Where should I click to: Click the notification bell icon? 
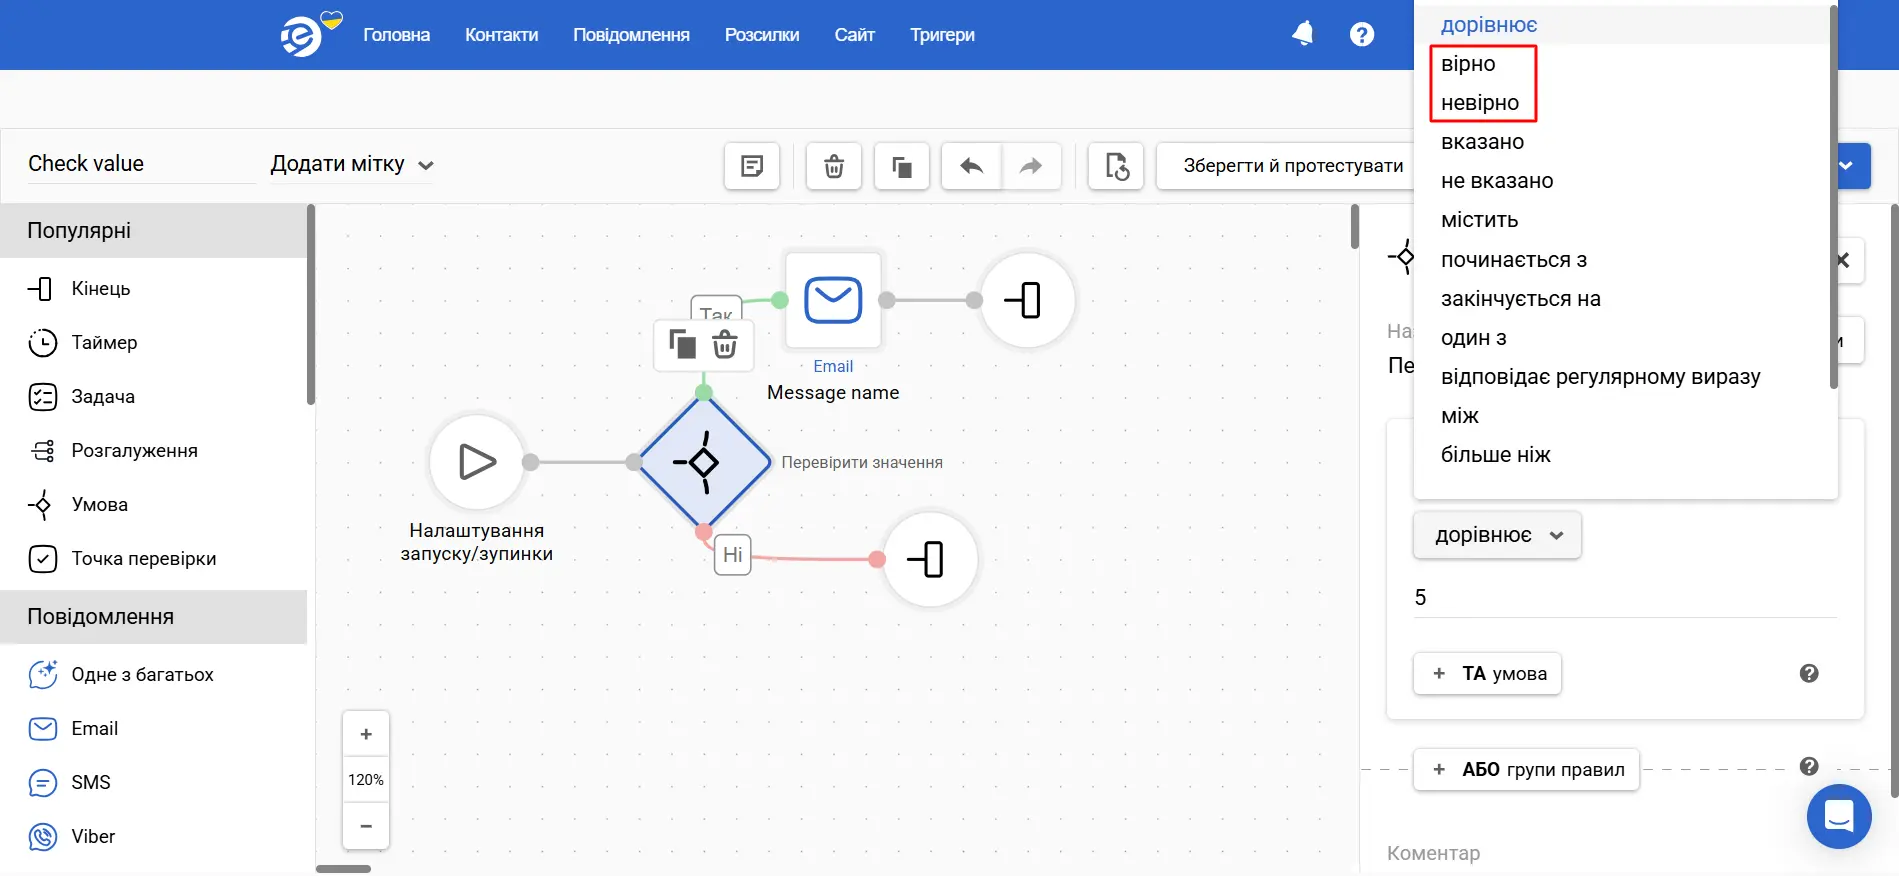click(1302, 35)
